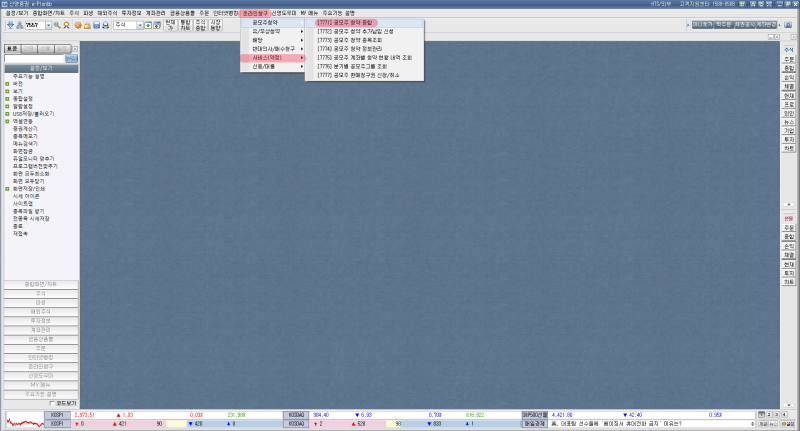Screen dimensions: 800x431
Task: Click the camera icon at toolbar far right
Action: point(788,24)
